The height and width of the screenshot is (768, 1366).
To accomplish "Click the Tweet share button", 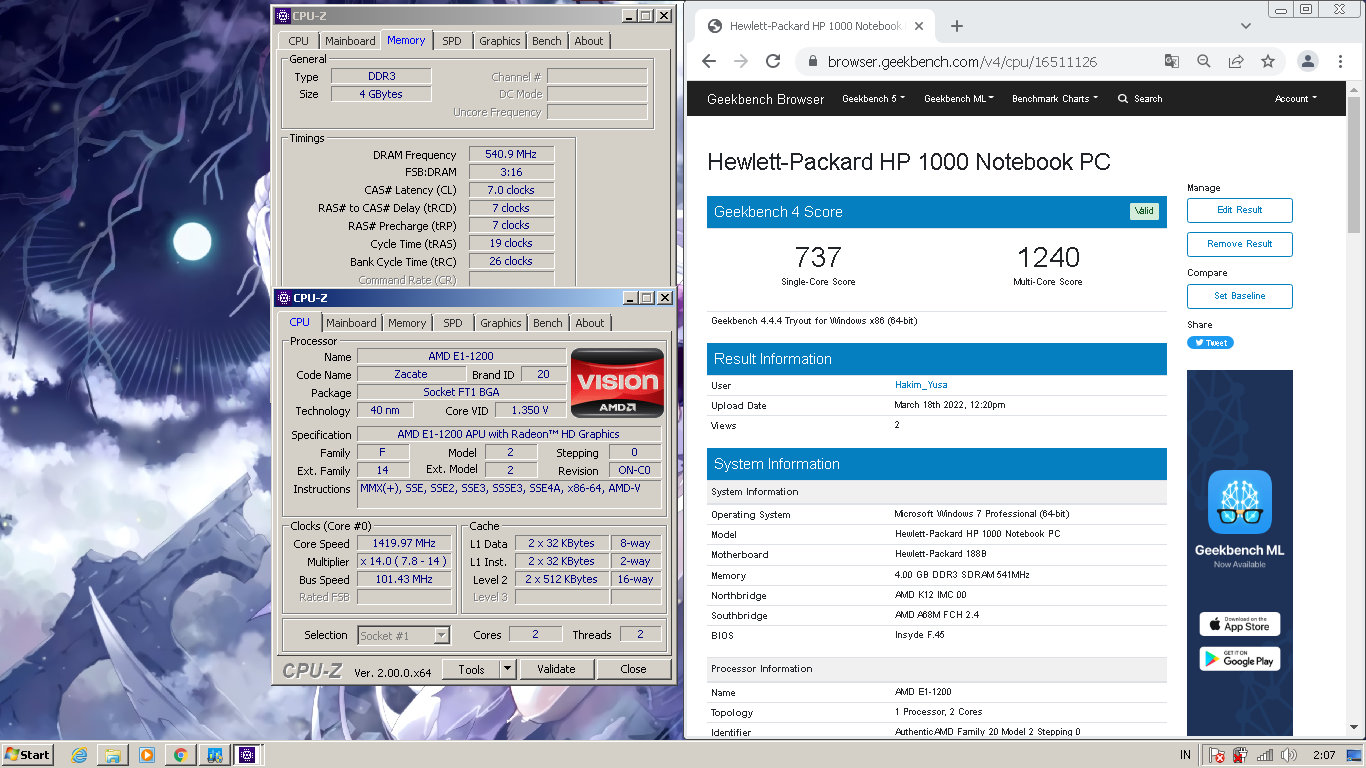I will coord(1210,342).
